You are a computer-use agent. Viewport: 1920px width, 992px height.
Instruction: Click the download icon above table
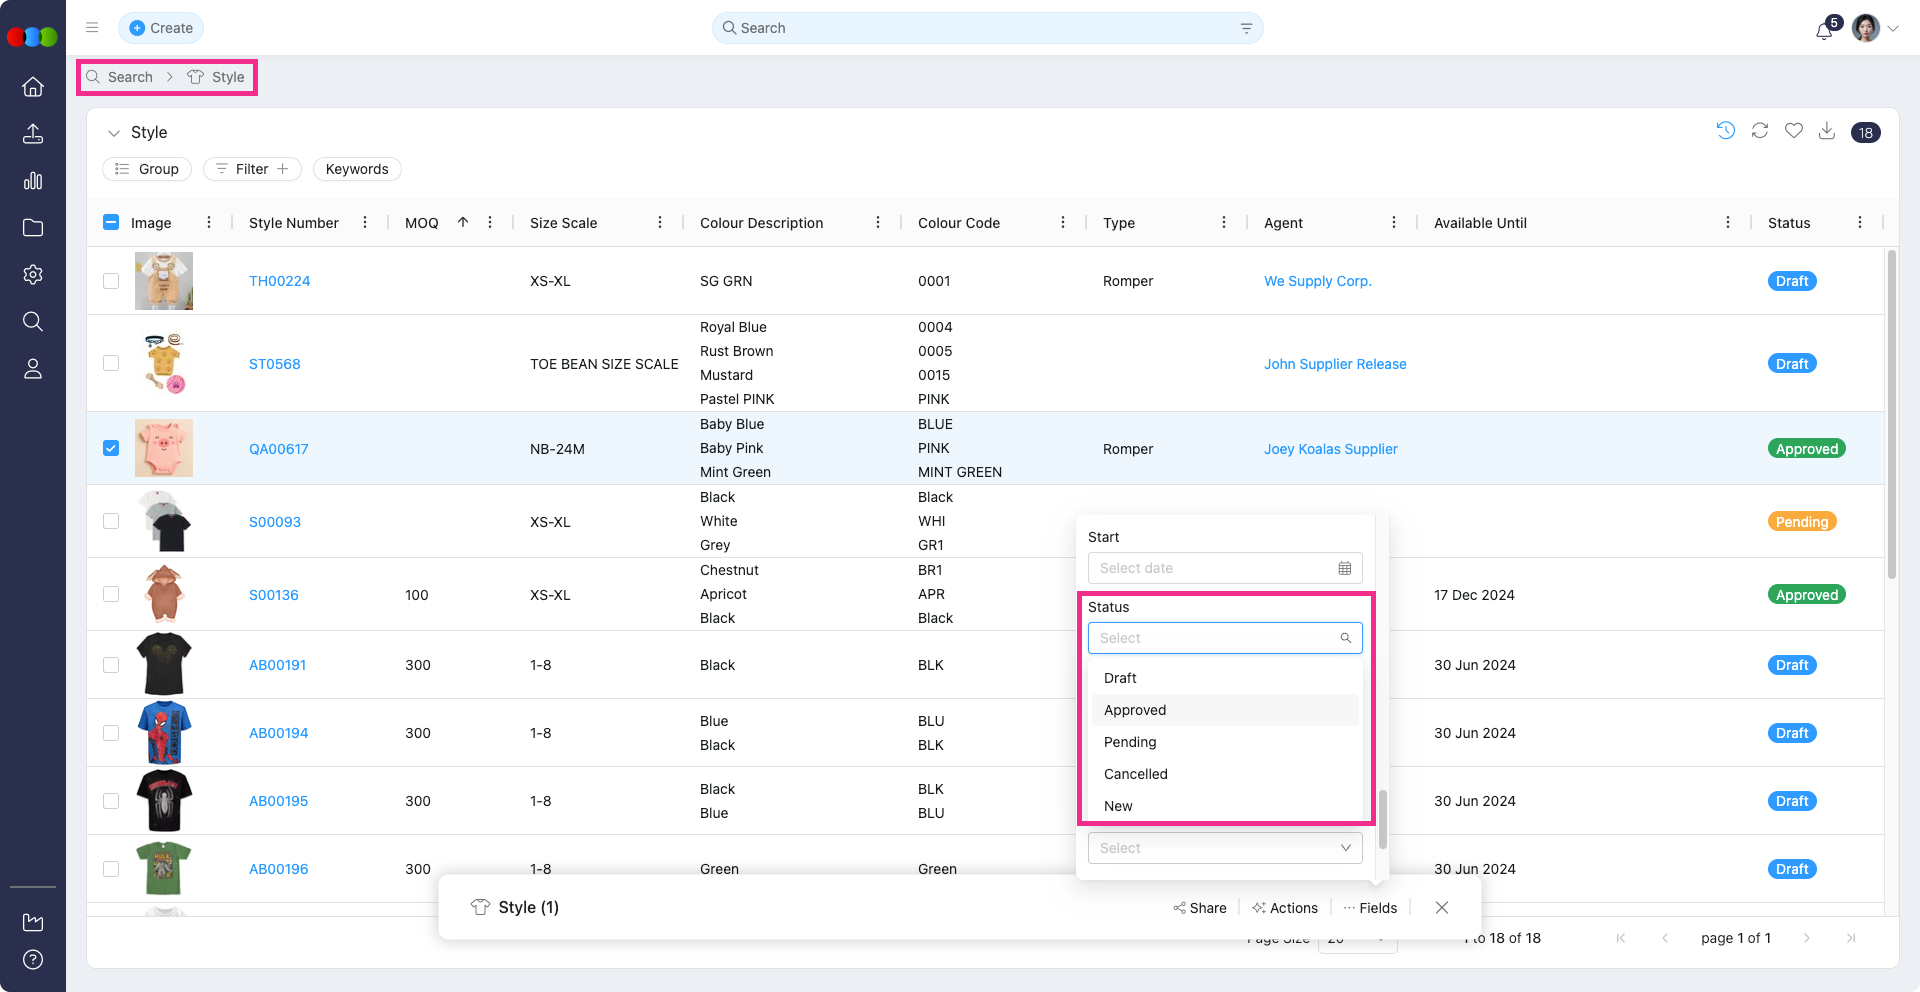click(1827, 131)
